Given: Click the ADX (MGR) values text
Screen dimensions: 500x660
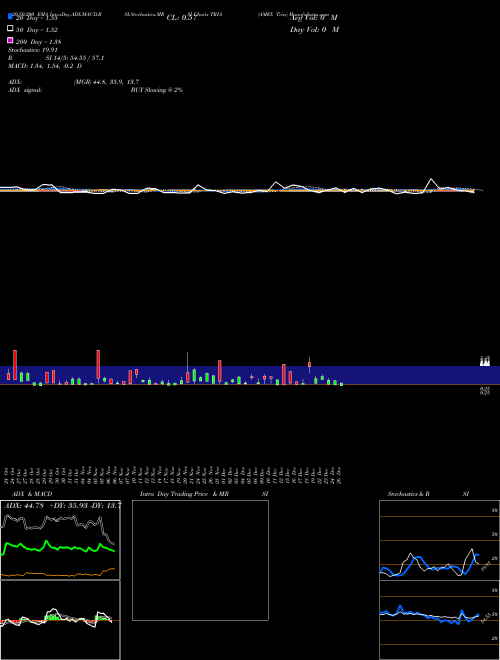Looking at the screenshot, I should click(106, 82).
